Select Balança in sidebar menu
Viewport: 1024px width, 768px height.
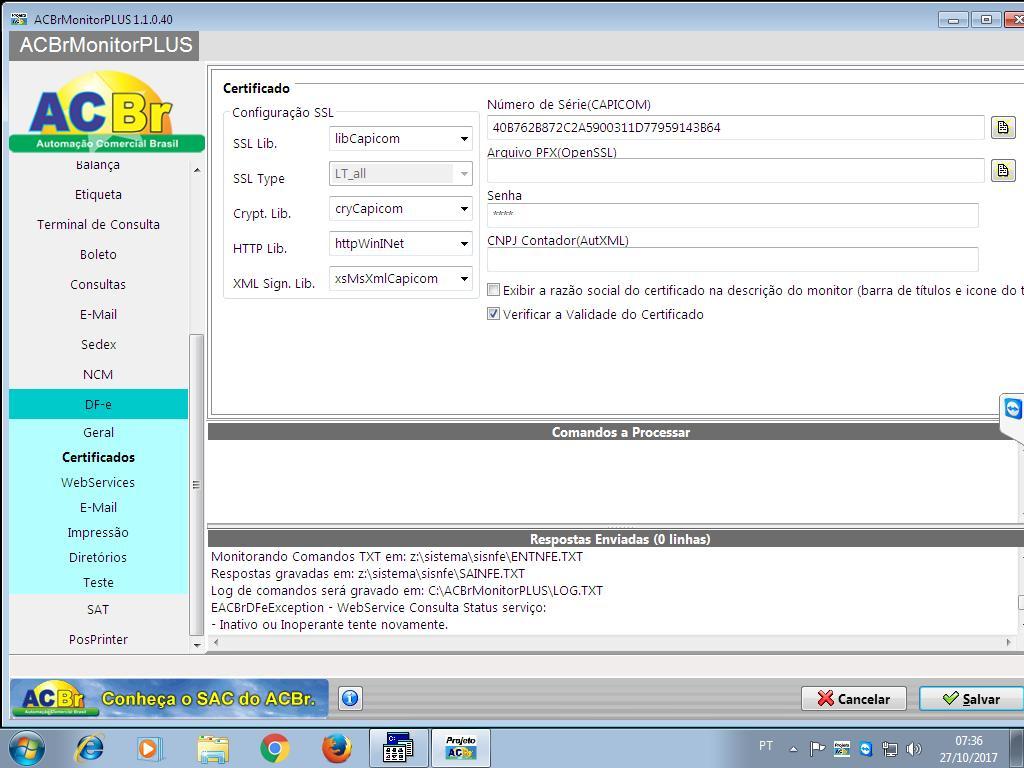[98, 166]
